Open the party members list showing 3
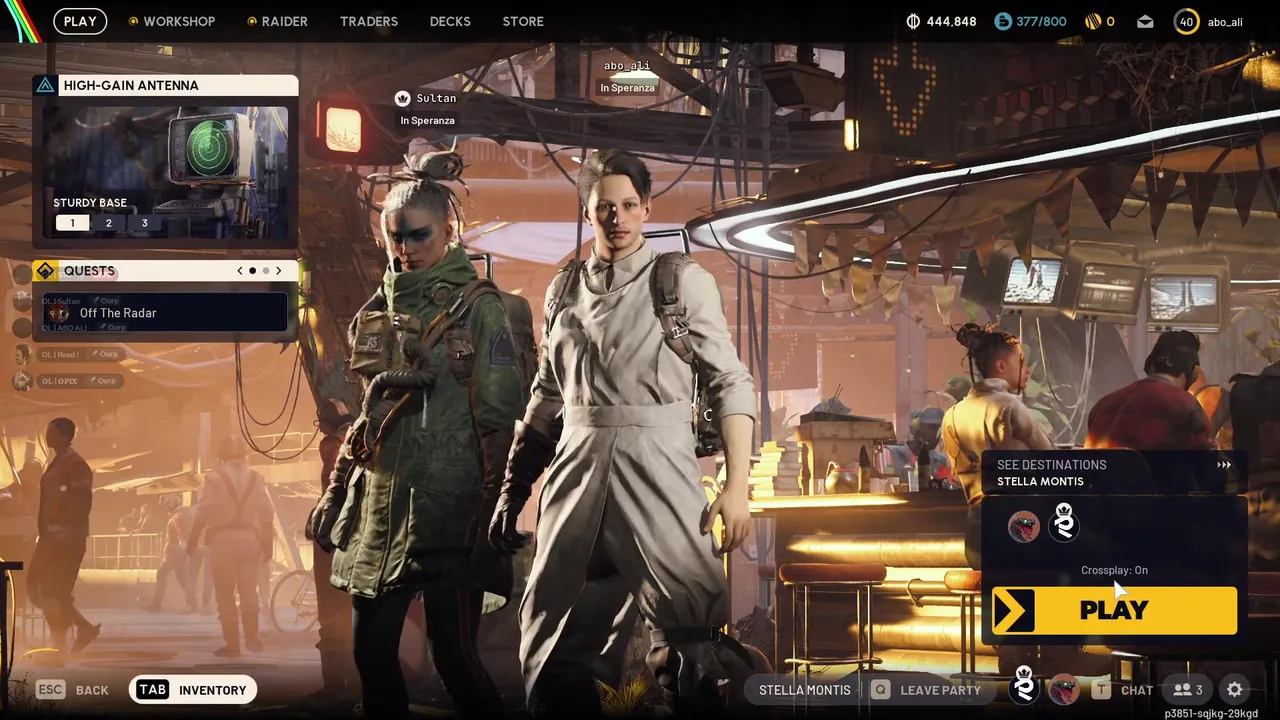This screenshot has height=720, width=1280. 1188,690
